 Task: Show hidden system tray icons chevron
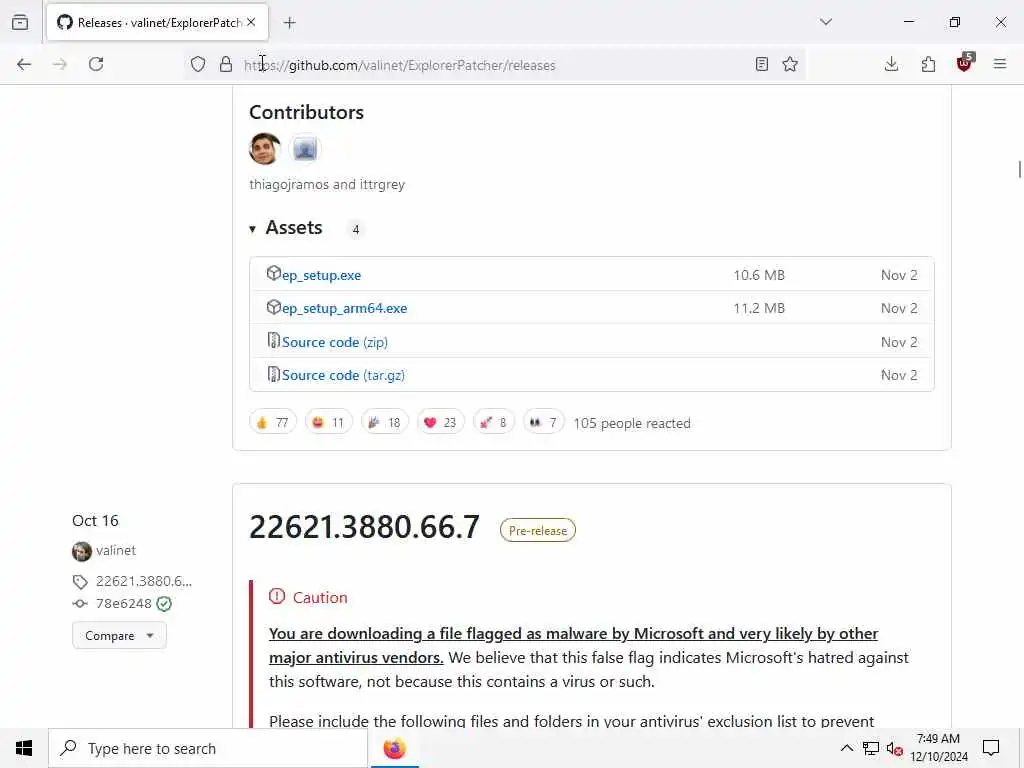(846, 748)
